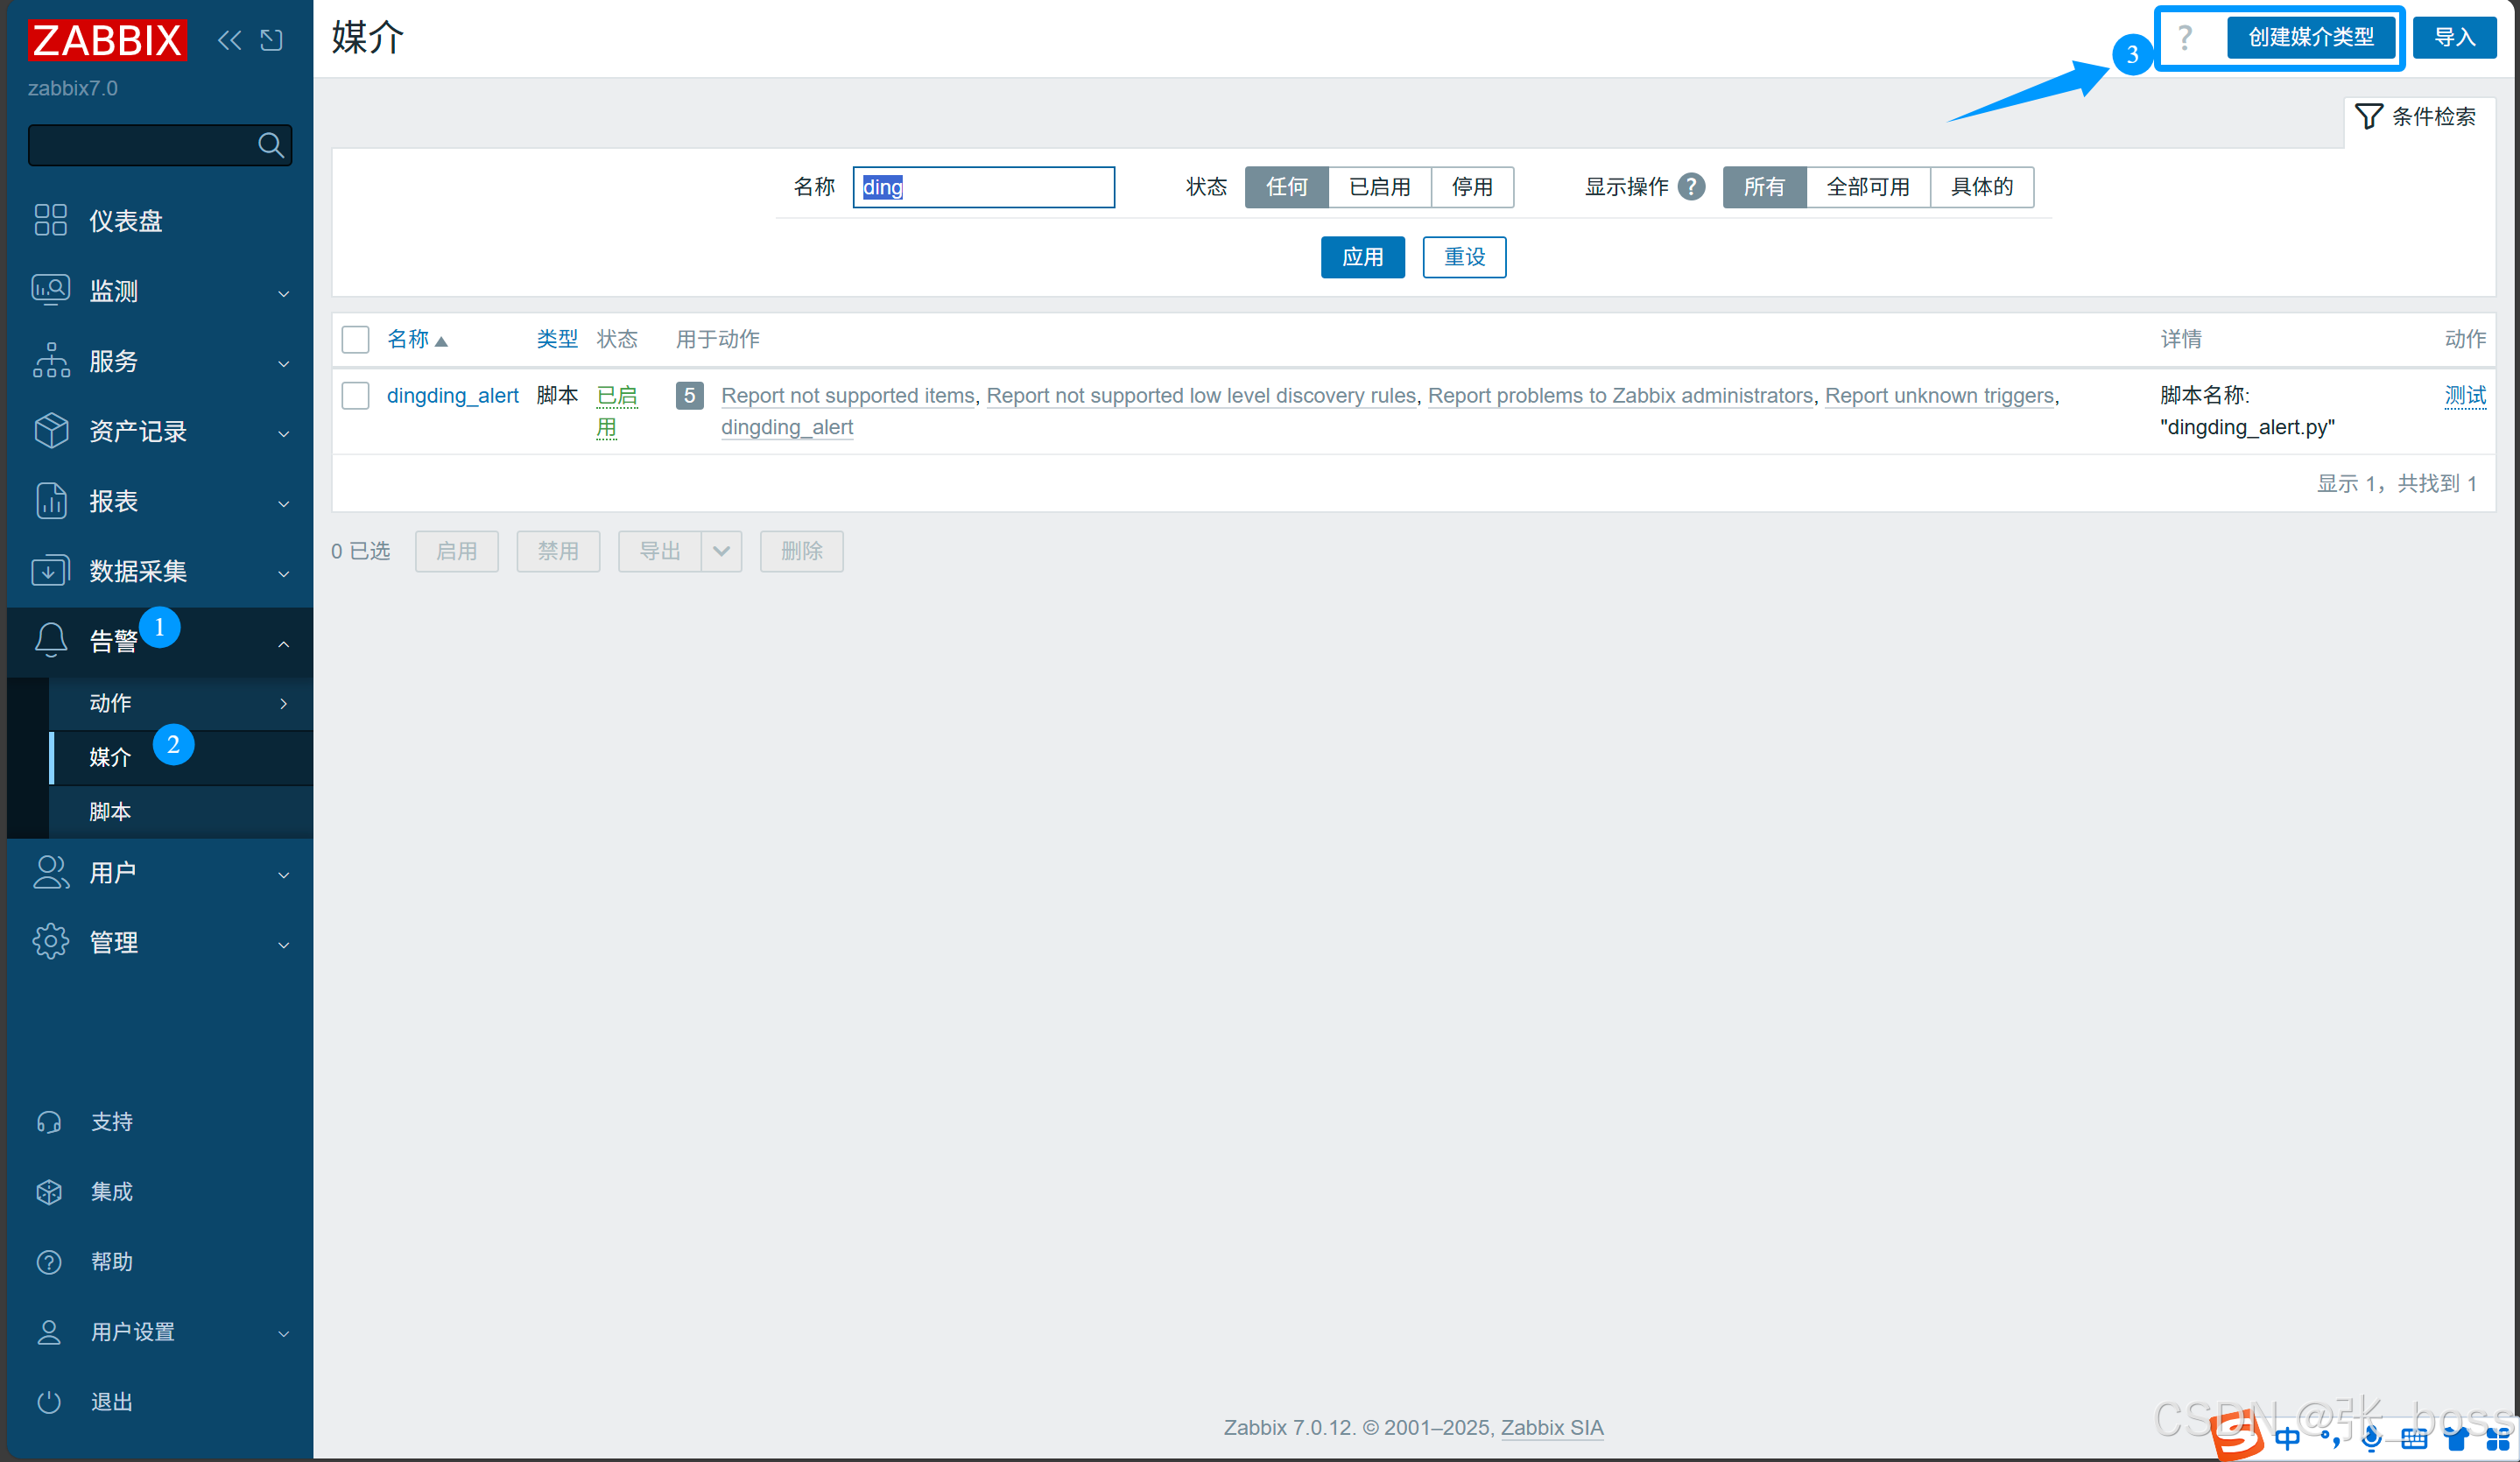Open the dingding_alert media type link

(452, 395)
